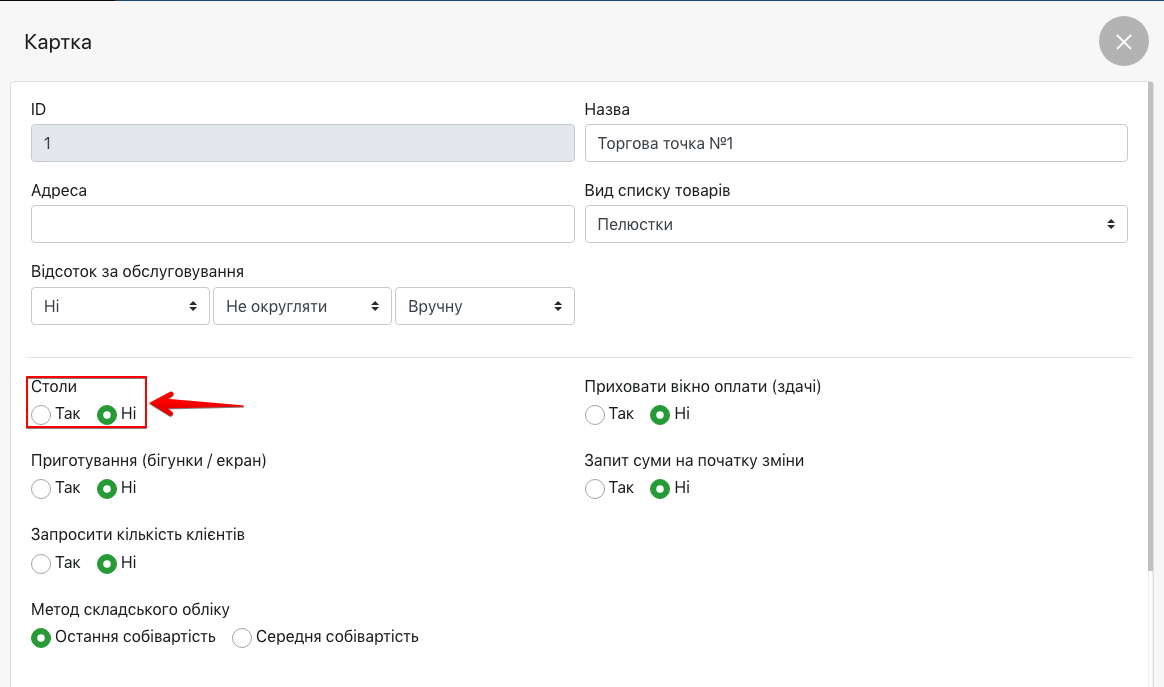Select Ні for Приховати вікно оплати
Viewport: 1164px width, 687px height.
point(660,414)
